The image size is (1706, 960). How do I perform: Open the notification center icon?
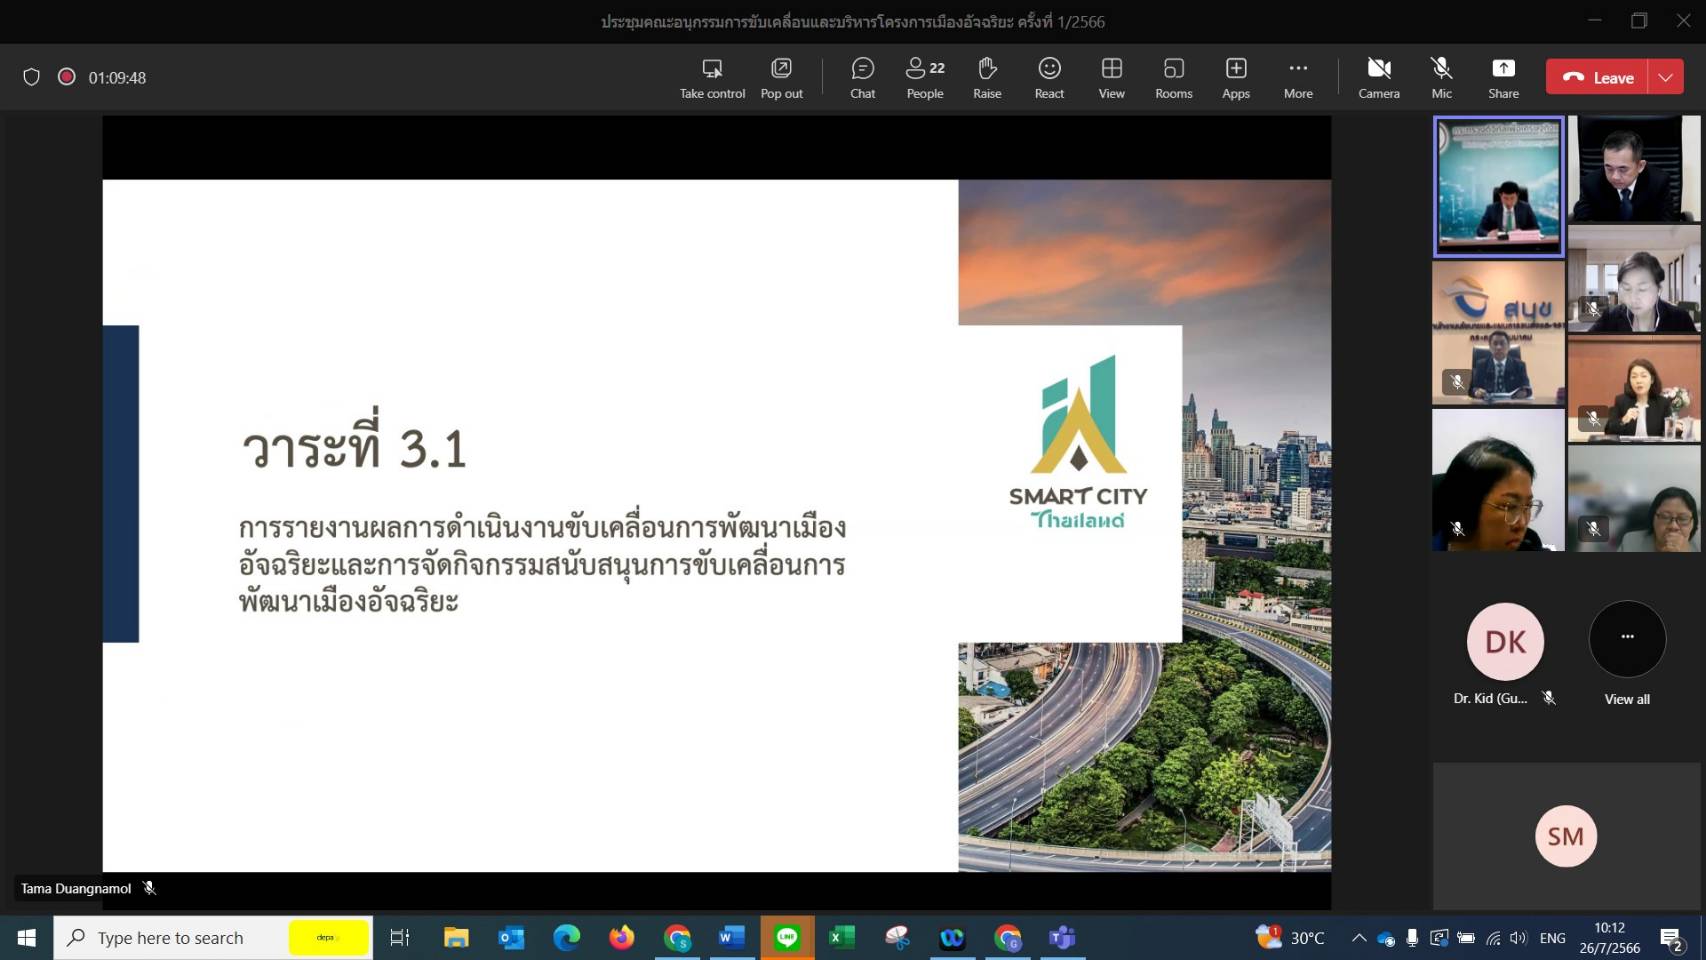click(x=1671, y=938)
